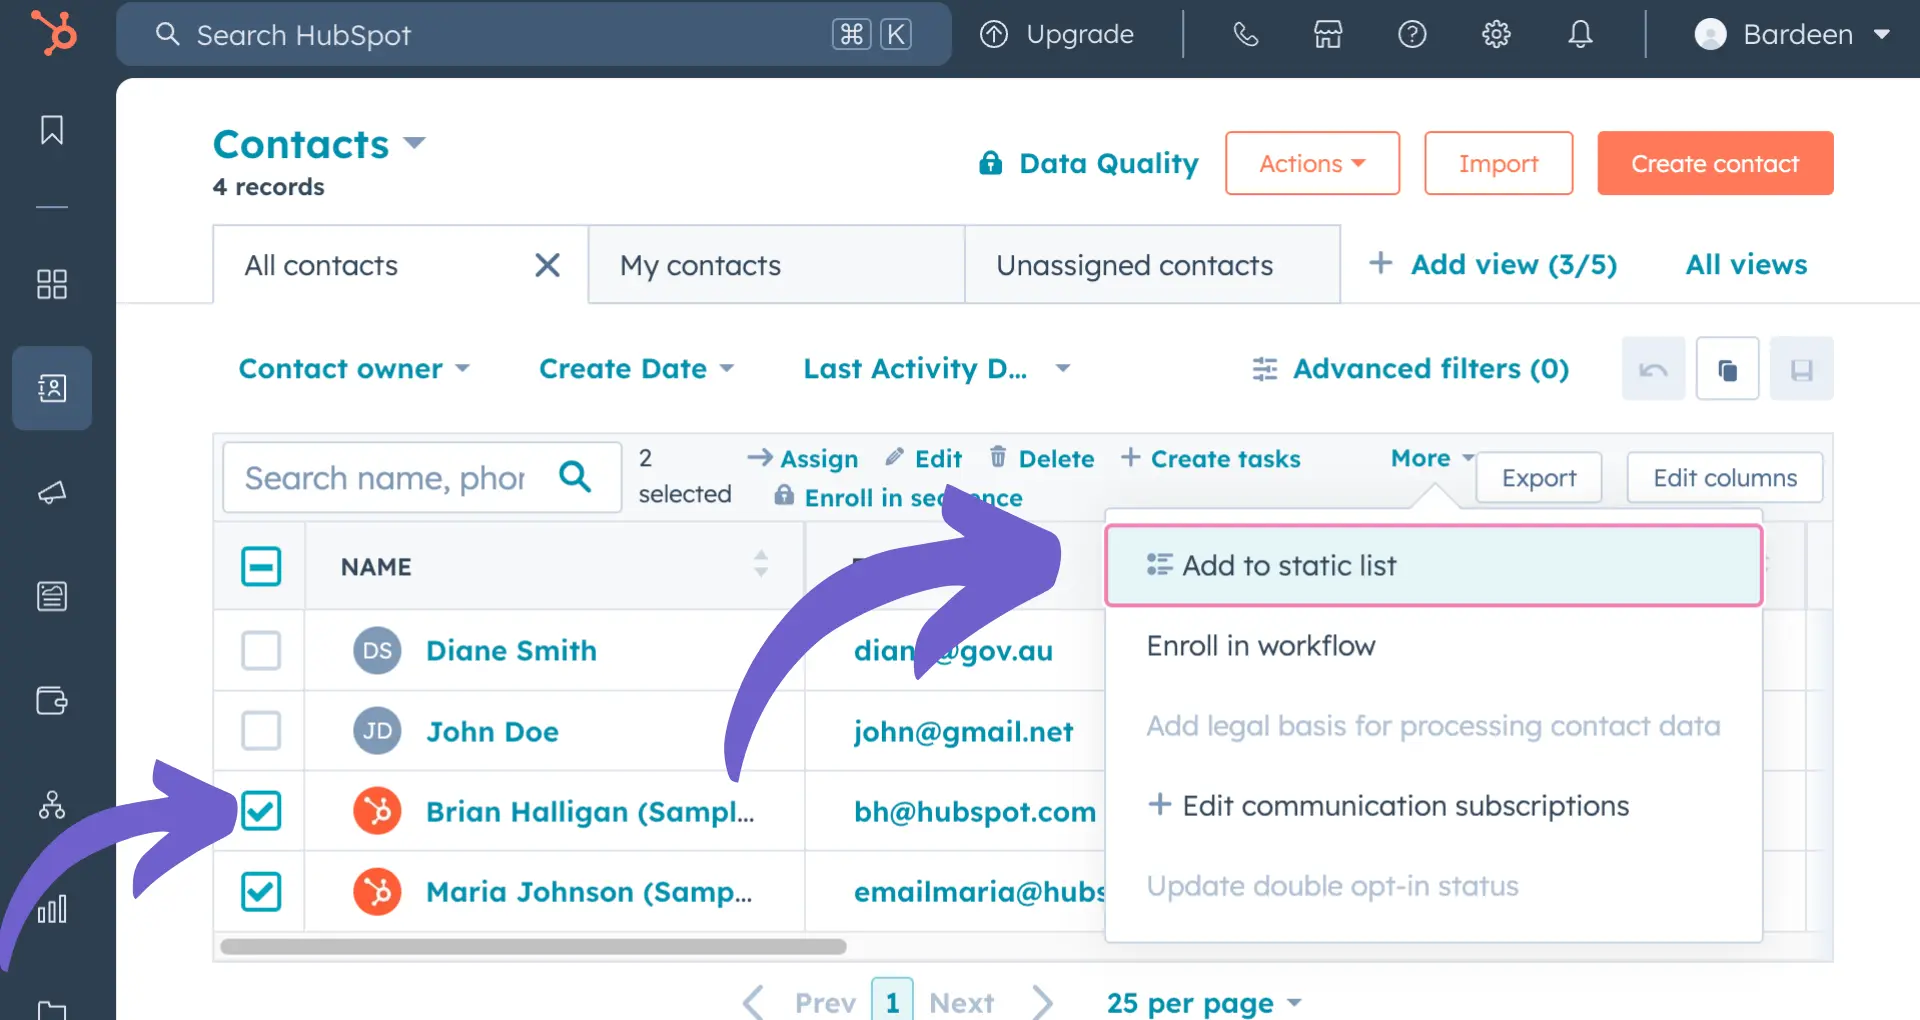This screenshot has height=1020, width=1920.
Task: Open the Workspaces grid icon in the sidebar
Action: [52, 284]
